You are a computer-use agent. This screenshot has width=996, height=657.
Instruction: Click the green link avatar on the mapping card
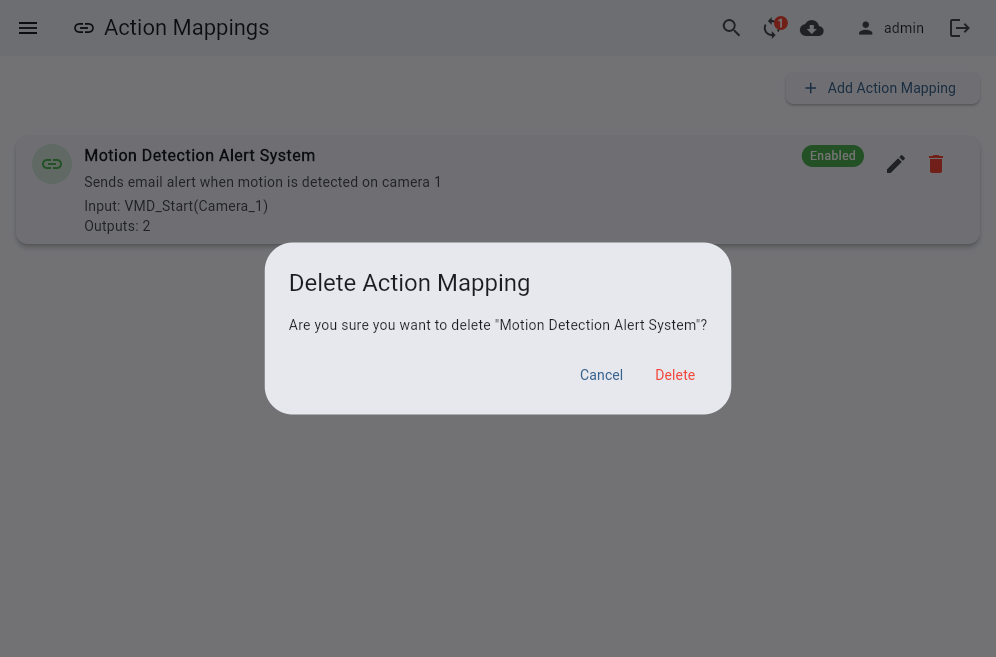(x=52, y=164)
